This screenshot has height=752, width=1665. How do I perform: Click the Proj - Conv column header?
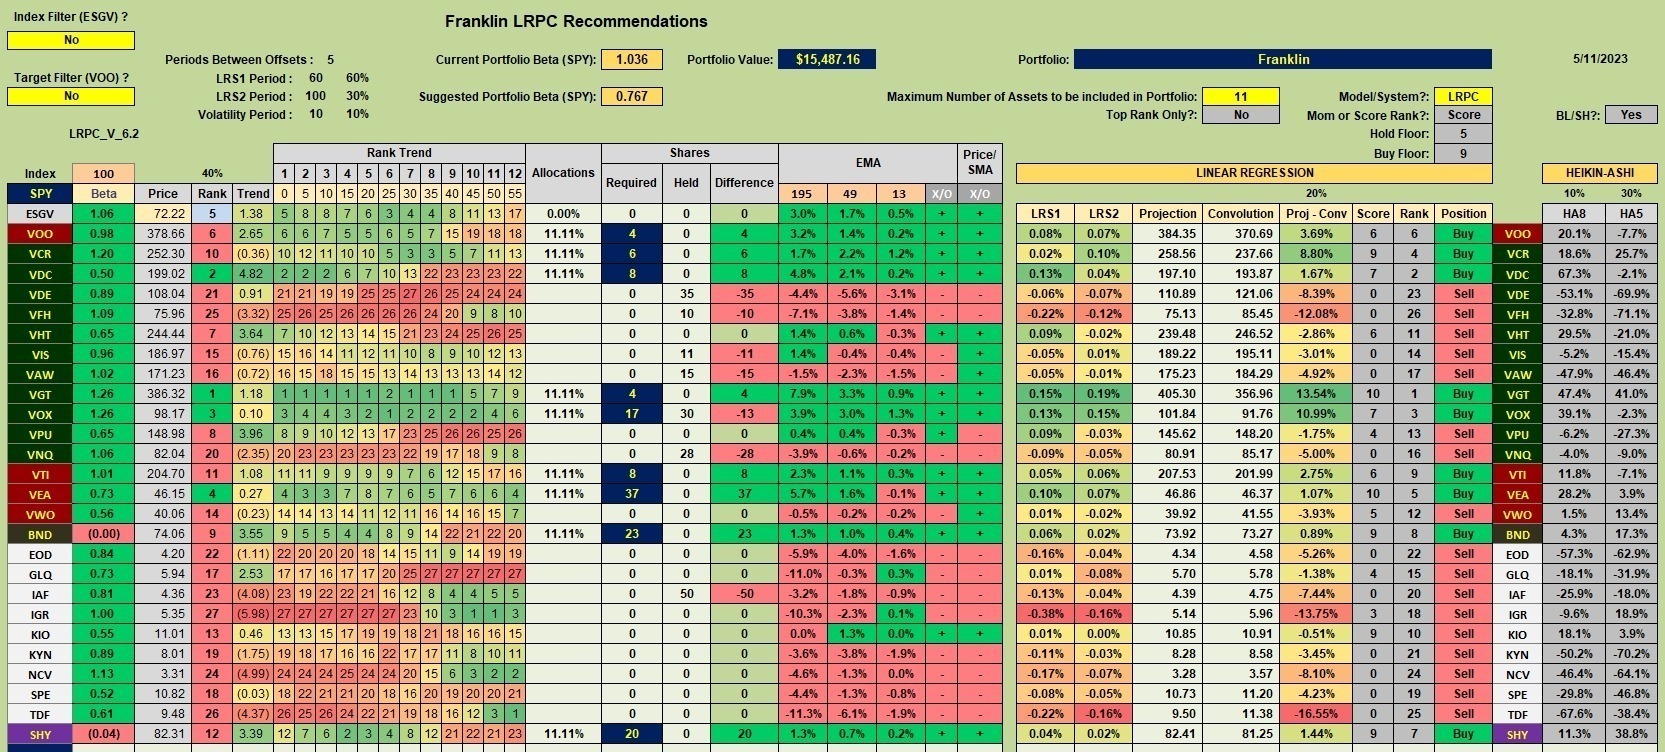point(1316,214)
